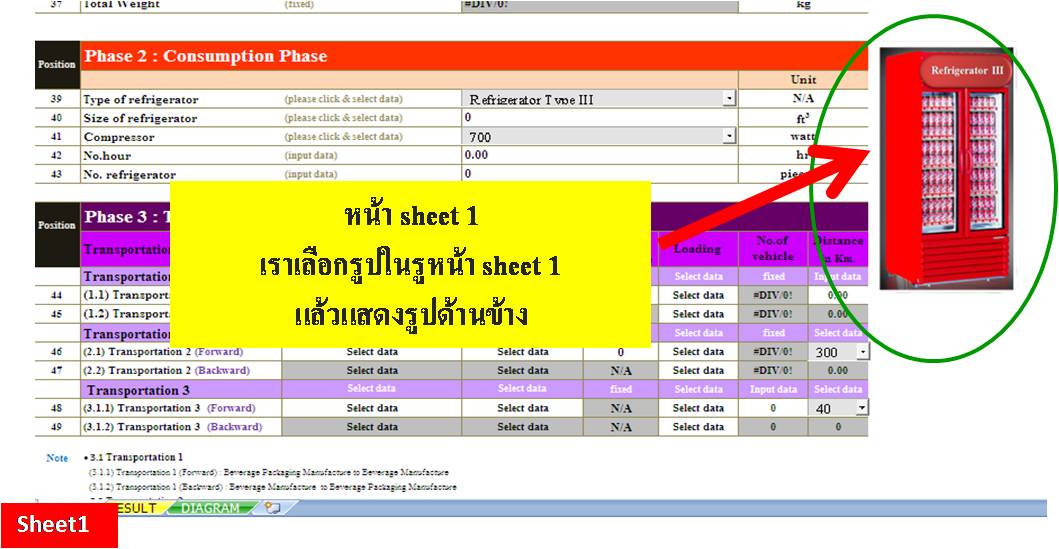Screen dimensions: 1059x549
Task: Click the No. refrigerator value cell
Action: (x=600, y=174)
